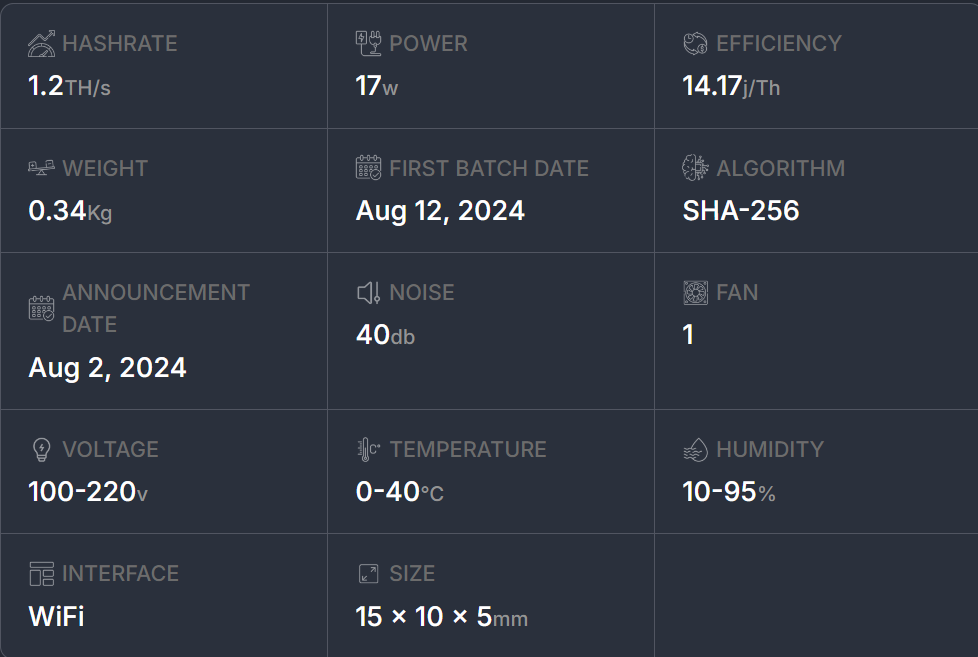Image resolution: width=978 pixels, height=657 pixels.
Task: Click the WiFi interface value
Action: (x=56, y=616)
